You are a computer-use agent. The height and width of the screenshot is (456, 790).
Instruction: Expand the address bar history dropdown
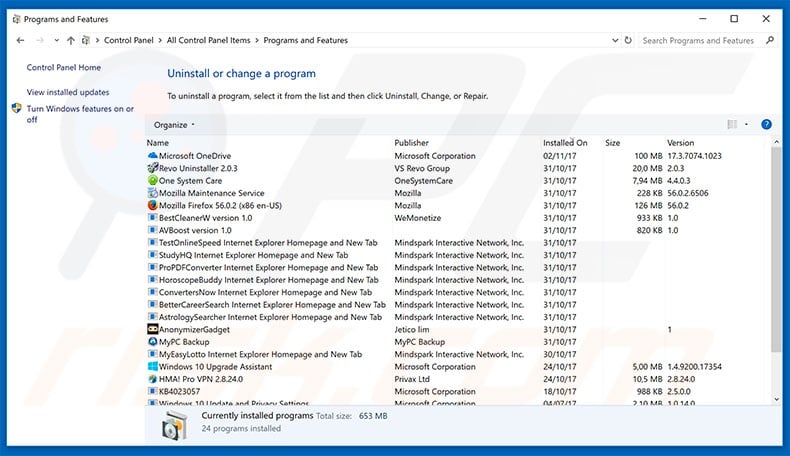point(615,40)
